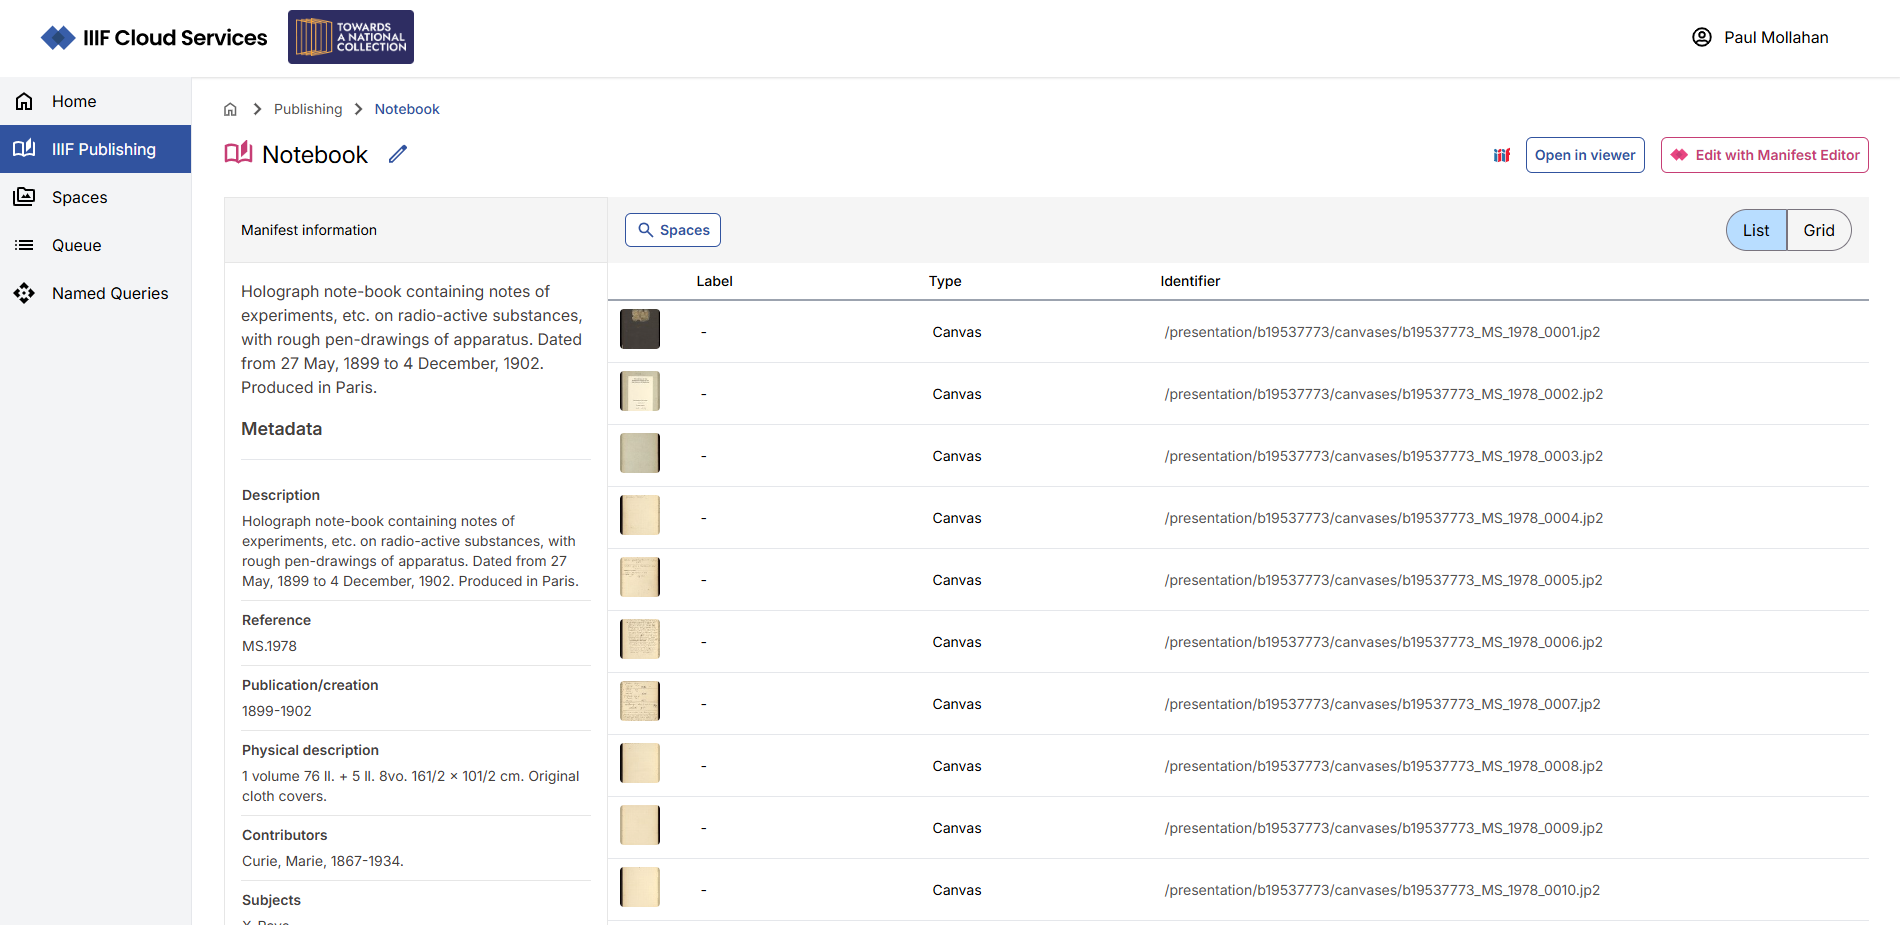1900x925 pixels.
Task: Click the user account icon next to Paul Mollahan
Action: tap(1702, 36)
